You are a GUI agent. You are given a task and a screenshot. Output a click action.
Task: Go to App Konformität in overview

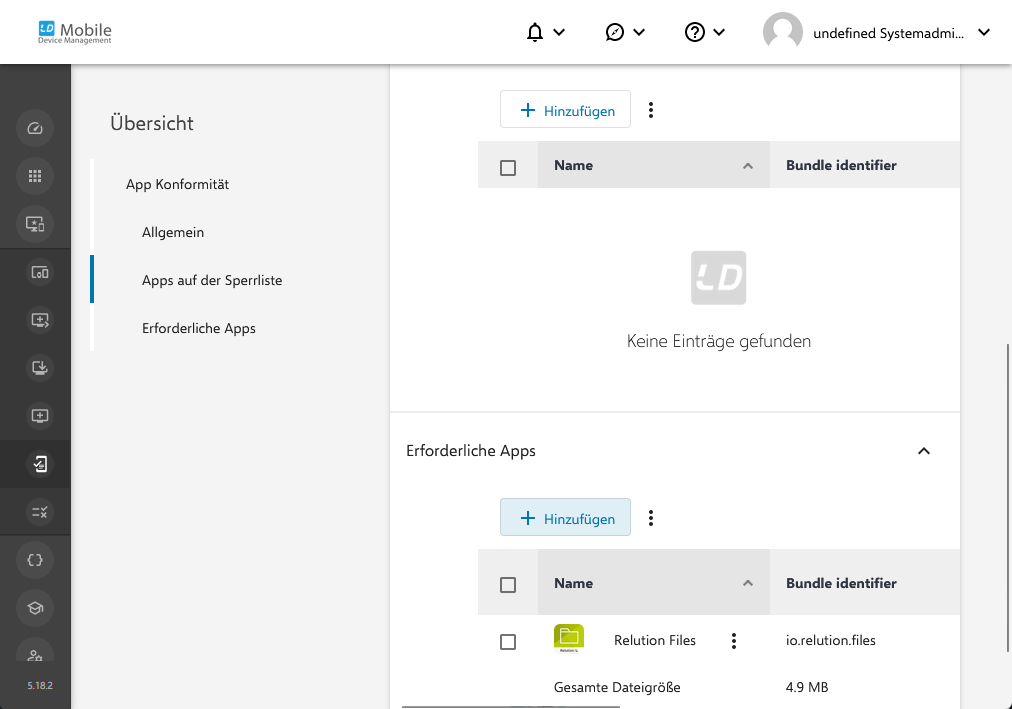(177, 185)
